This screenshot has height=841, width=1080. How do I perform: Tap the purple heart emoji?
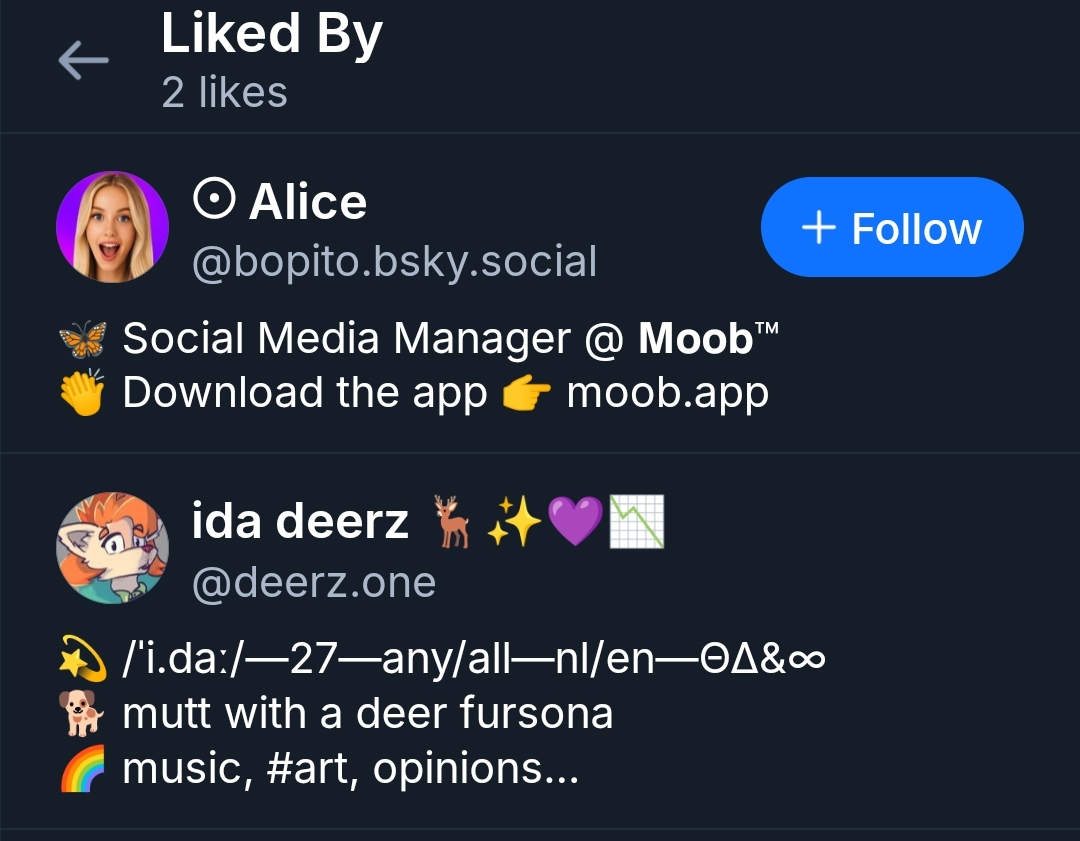(x=576, y=522)
